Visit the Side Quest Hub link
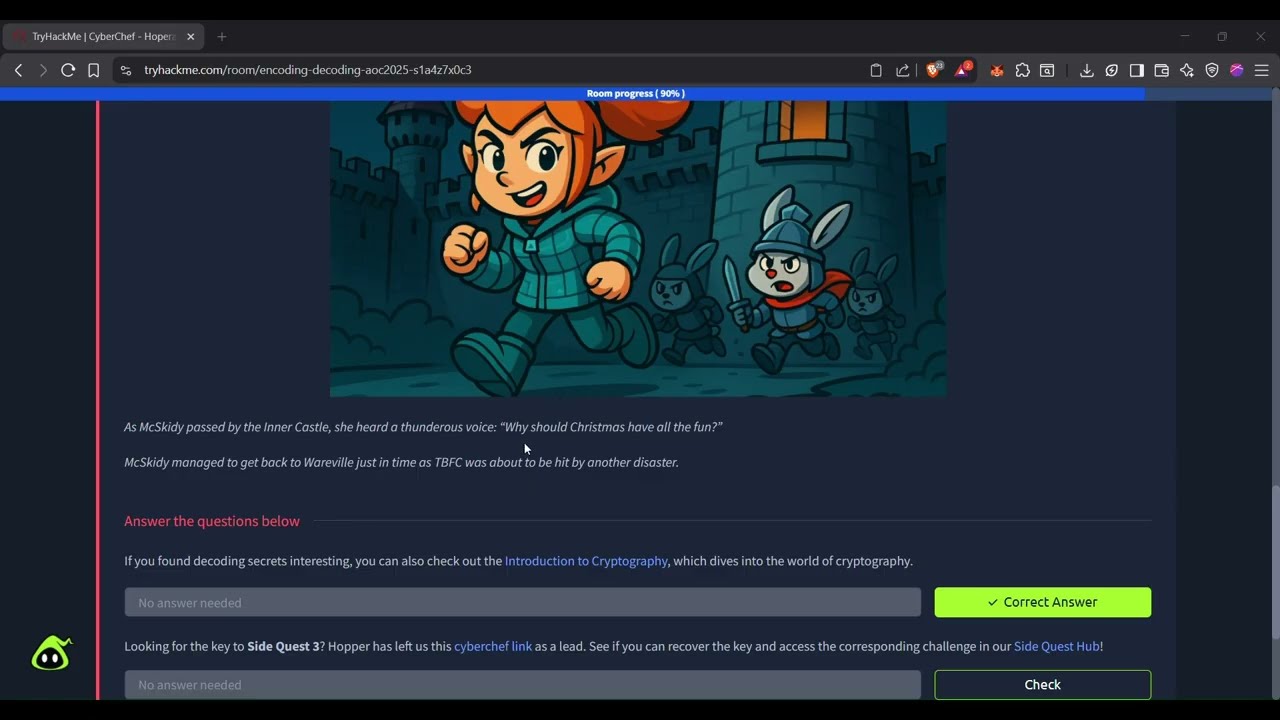This screenshot has width=1280, height=720. pyautogui.click(x=1057, y=646)
